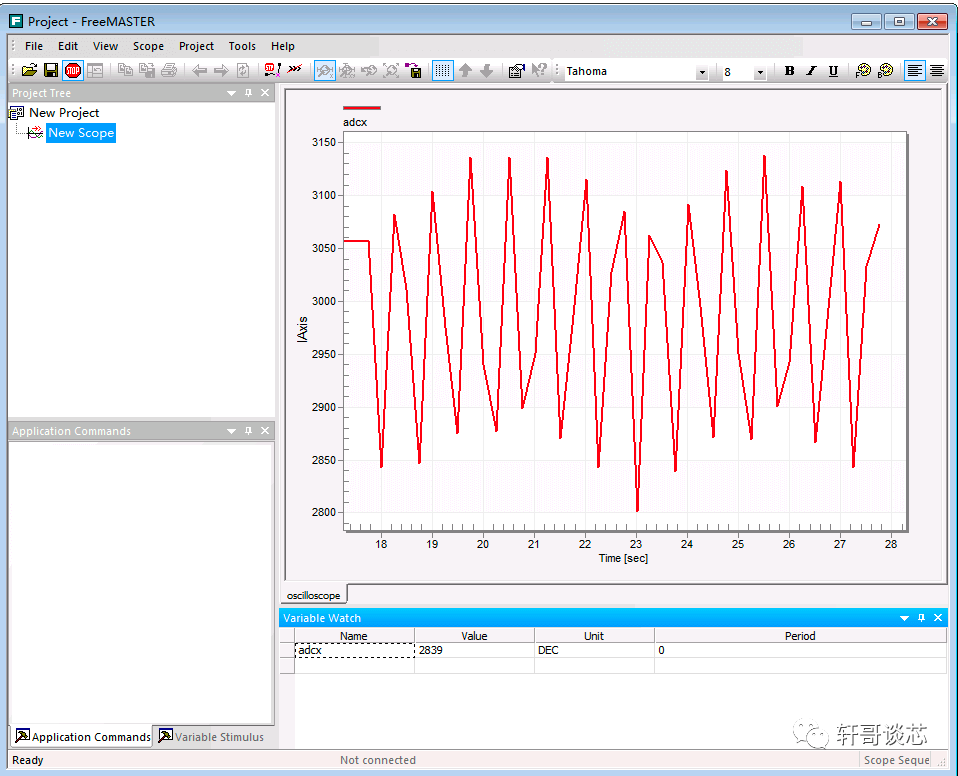Open the font size dropdown
This screenshot has width=958, height=776.
[x=759, y=72]
